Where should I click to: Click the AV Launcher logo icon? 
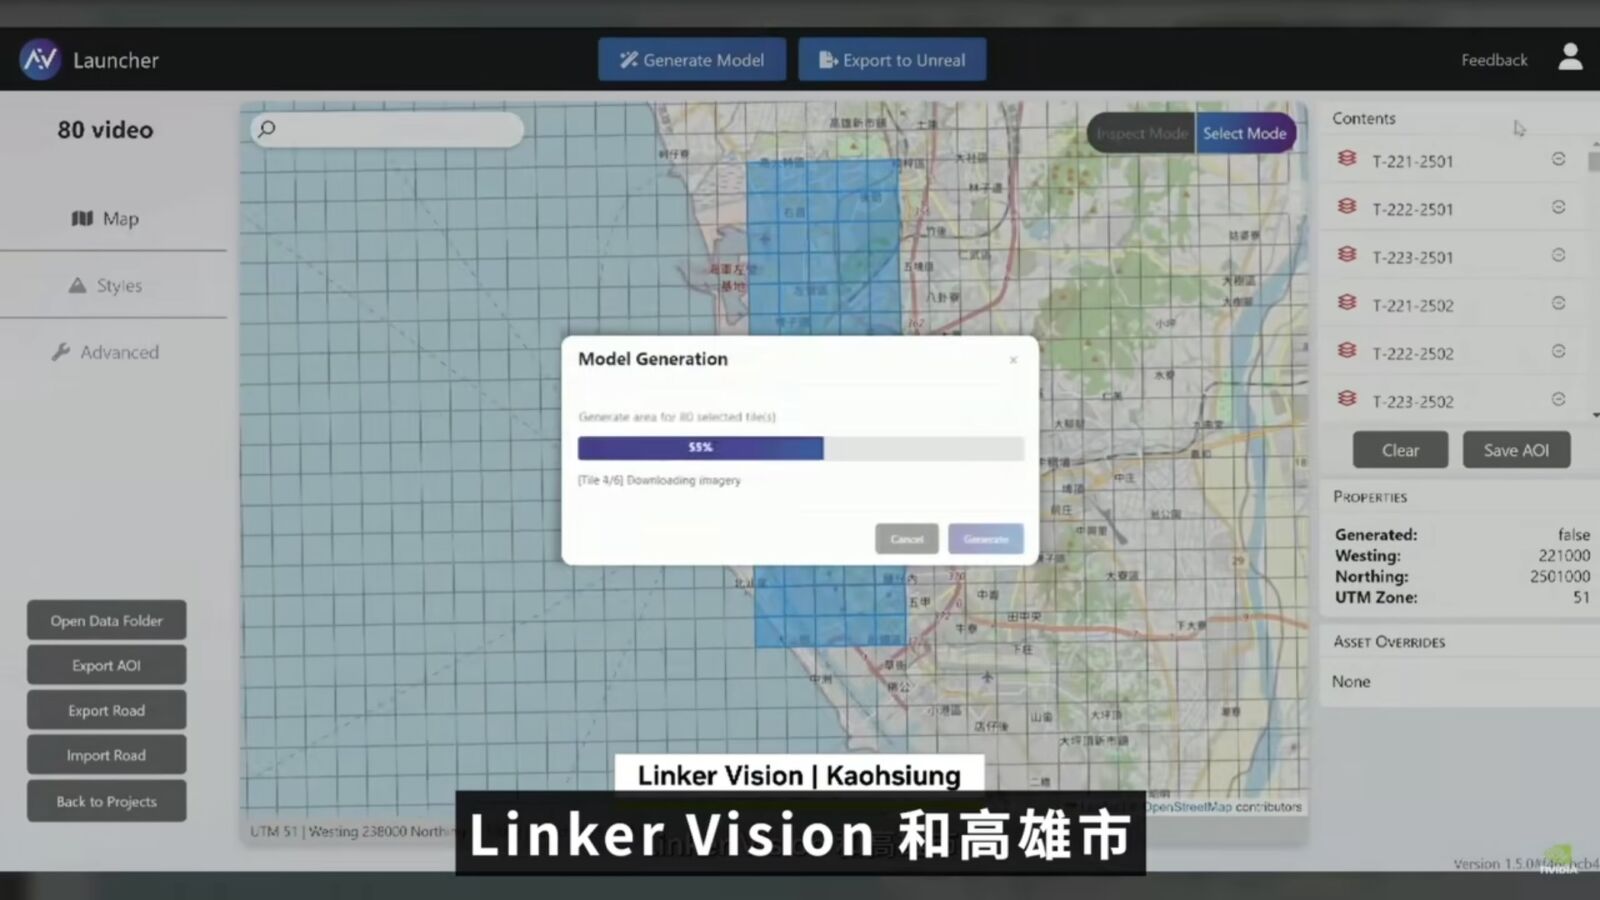[x=40, y=60]
